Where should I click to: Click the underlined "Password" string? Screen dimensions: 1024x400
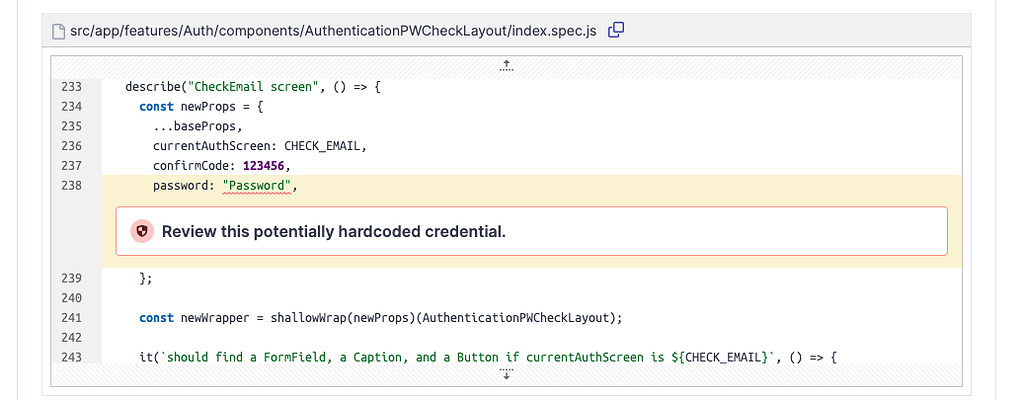tap(258, 186)
